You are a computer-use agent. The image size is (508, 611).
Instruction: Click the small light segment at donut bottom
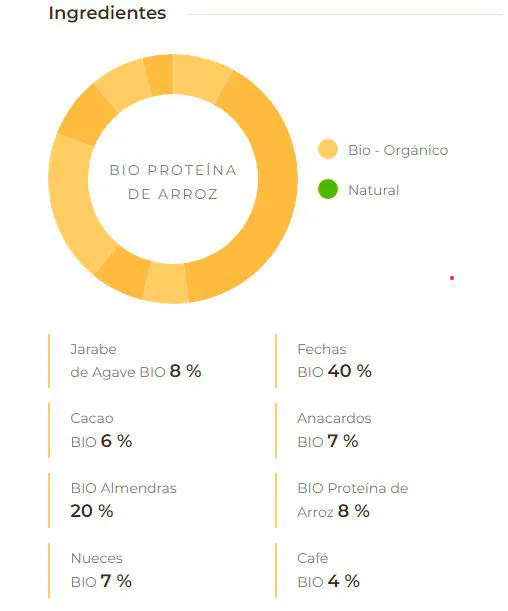(x=166, y=283)
